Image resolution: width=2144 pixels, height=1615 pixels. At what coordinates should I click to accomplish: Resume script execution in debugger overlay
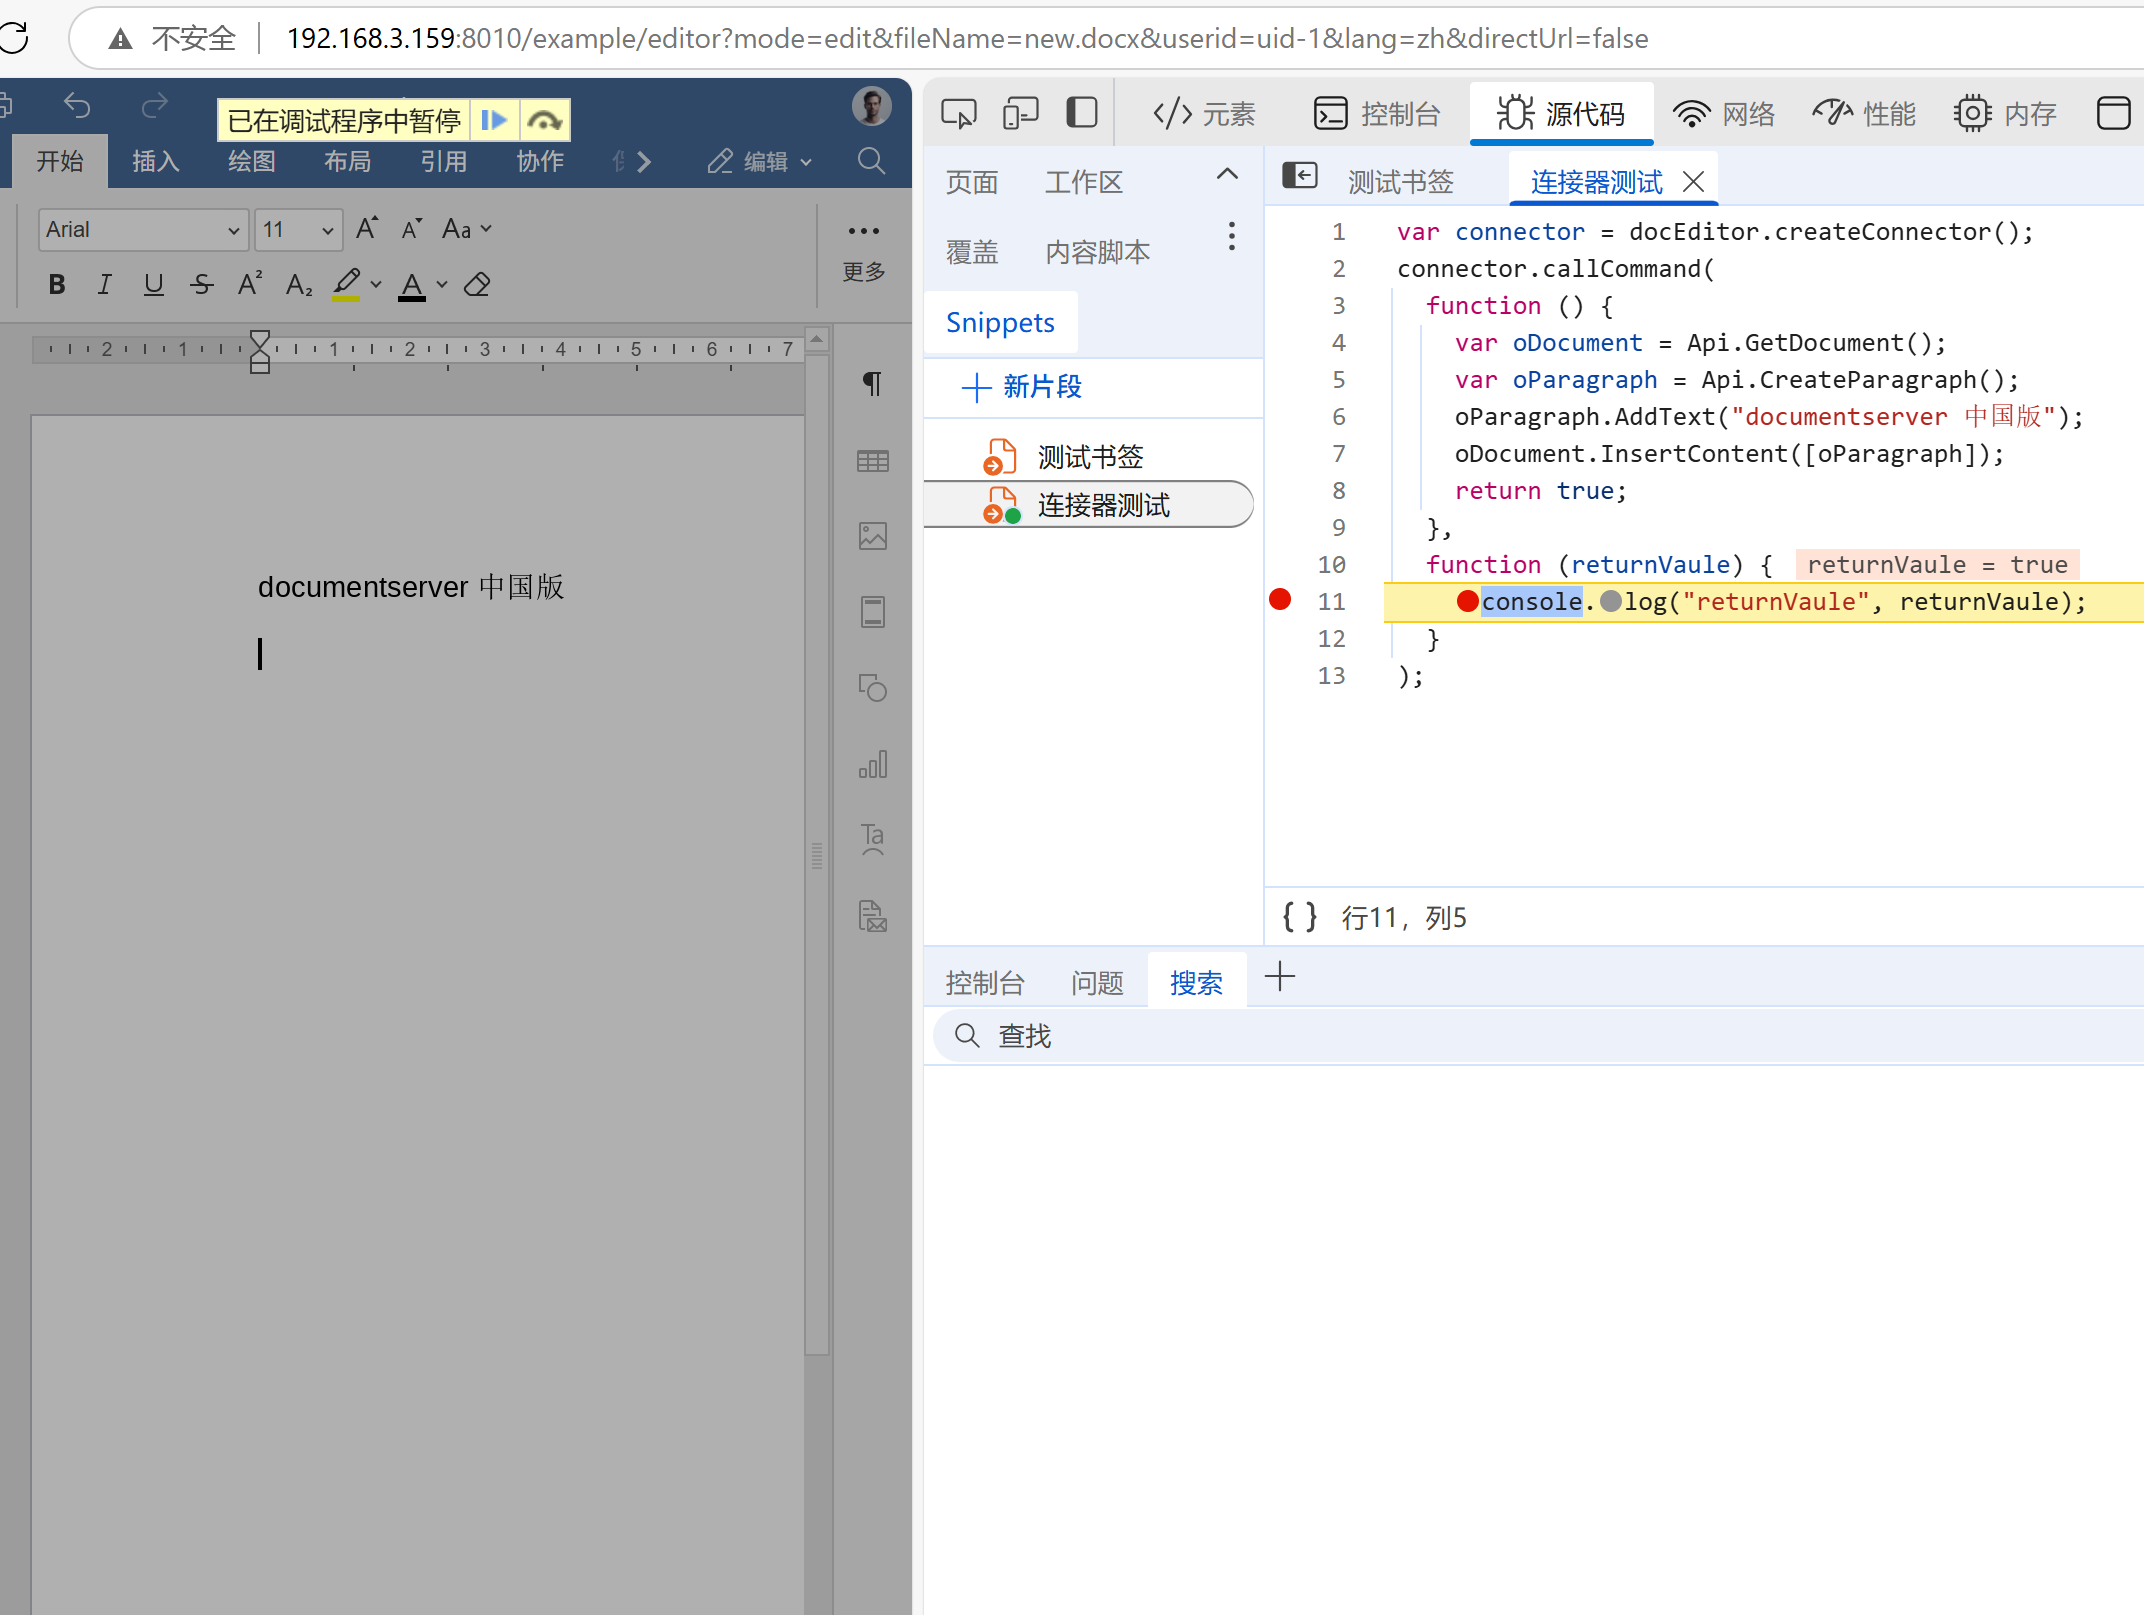click(494, 121)
